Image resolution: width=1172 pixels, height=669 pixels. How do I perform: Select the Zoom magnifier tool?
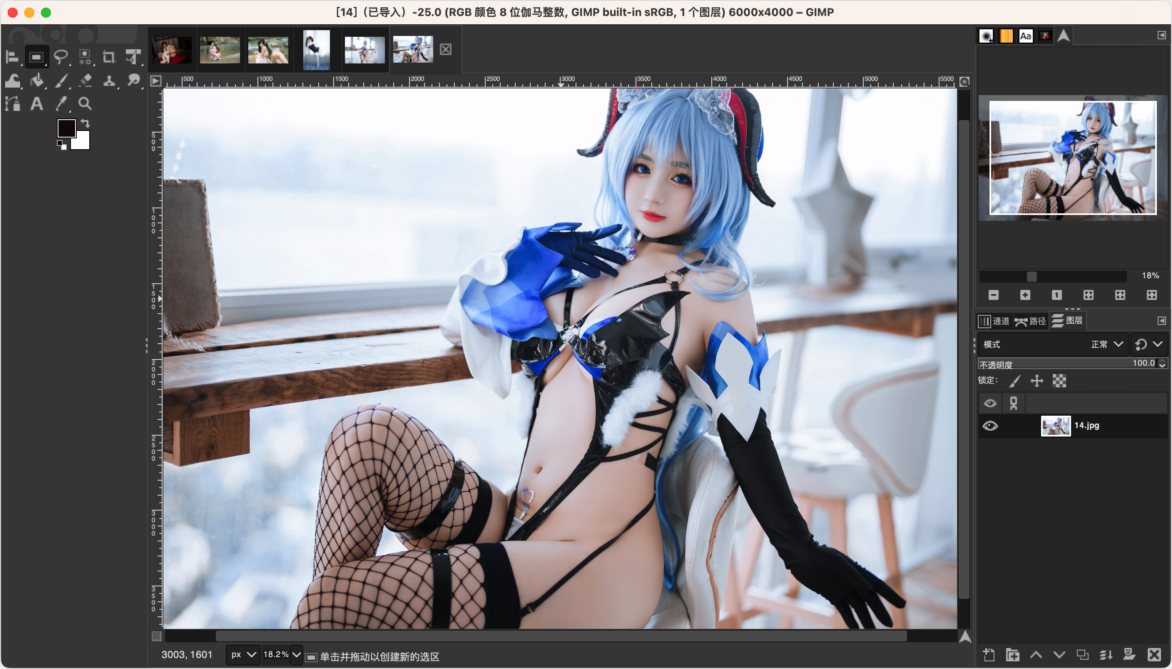84,104
